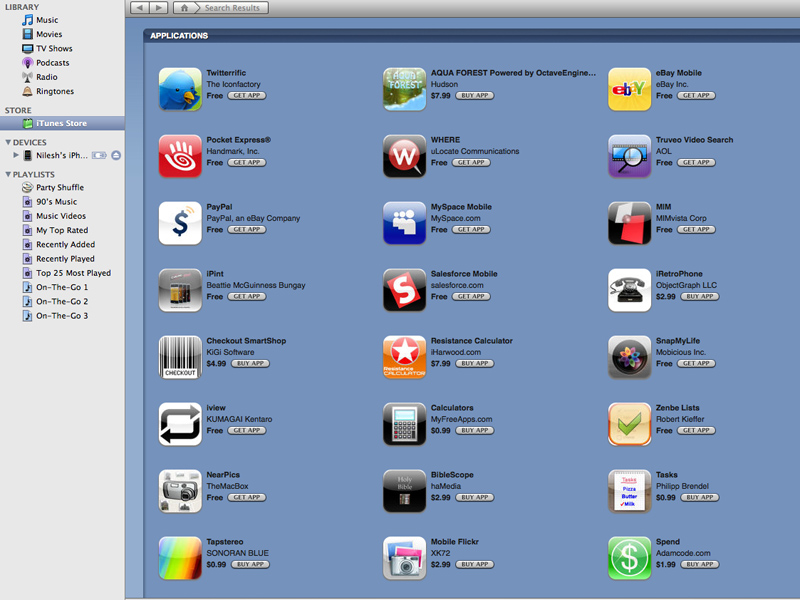Open the AQUA FOREST app icon
Screen dimensions: 800x600
[x=405, y=89]
